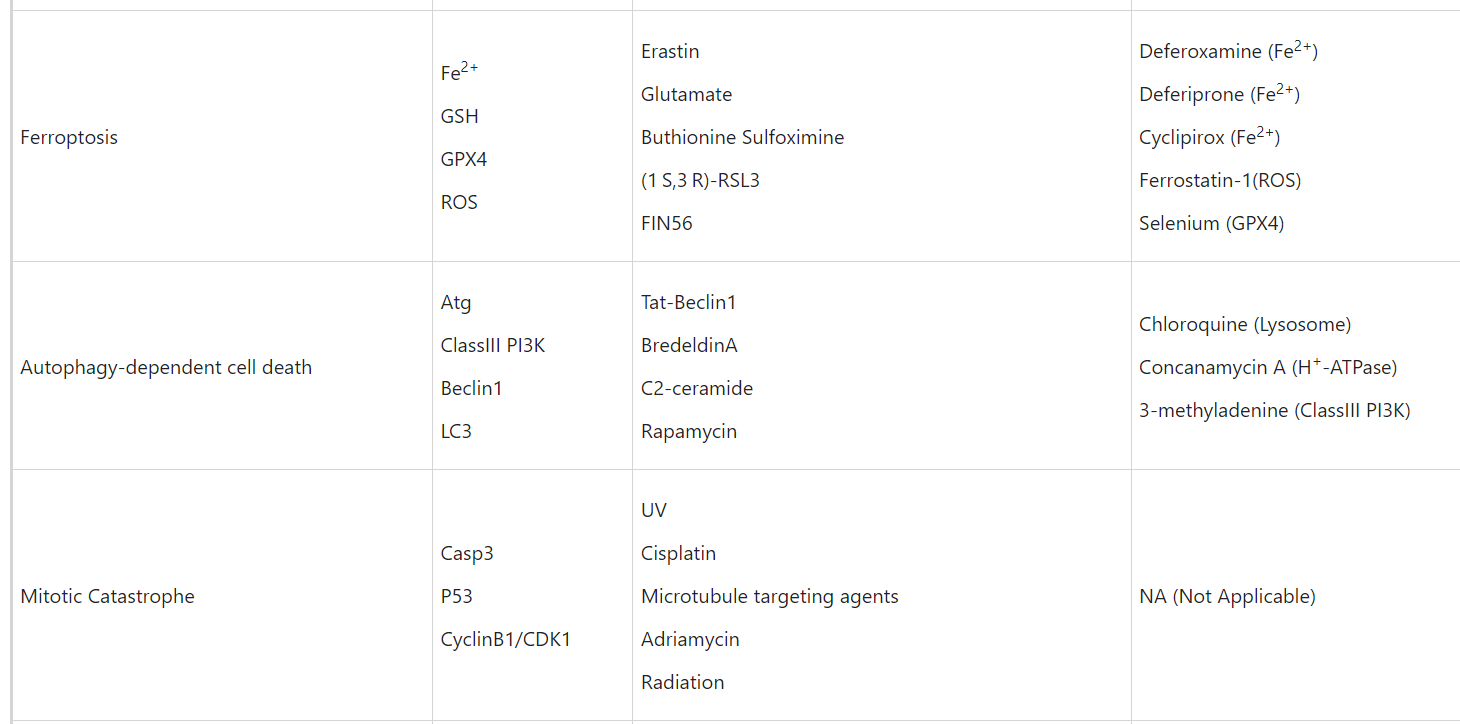Click Selenium (GPX4) cell text
This screenshot has width=1460, height=724.
coord(1211,223)
